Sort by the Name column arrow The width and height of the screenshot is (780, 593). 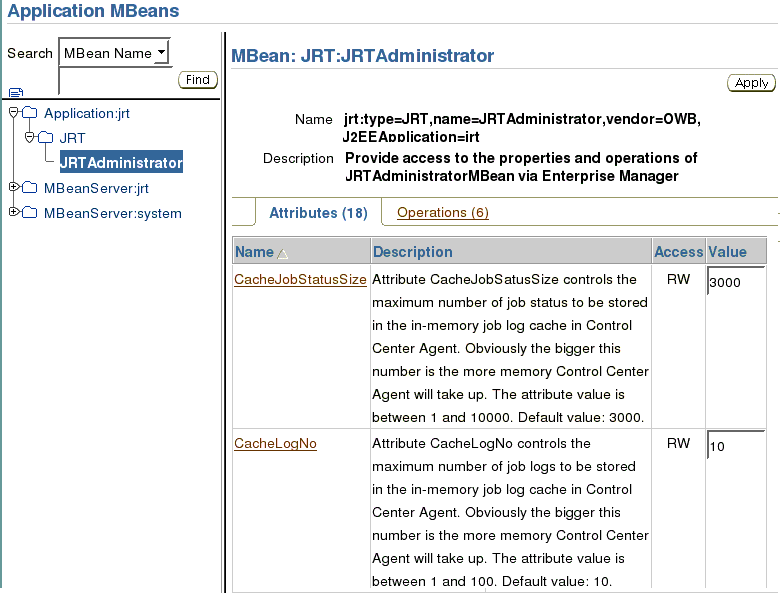(282, 254)
